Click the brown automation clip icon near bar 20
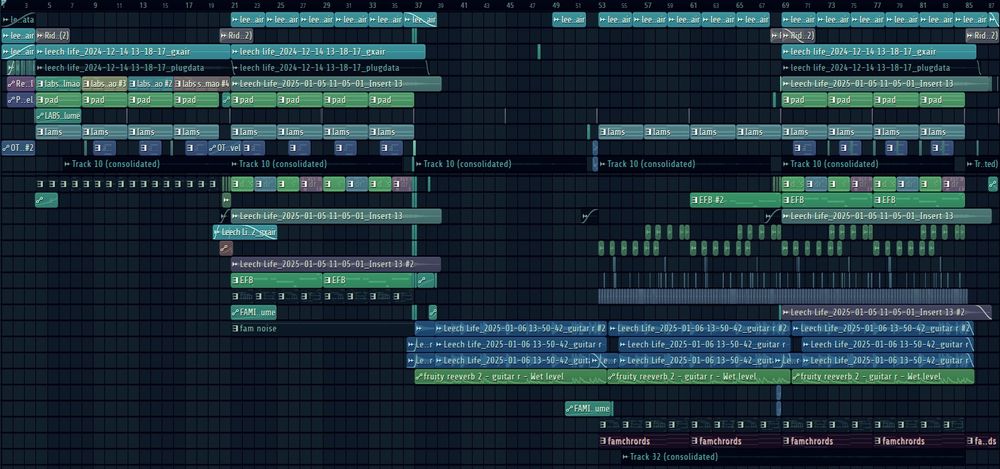1000x469 pixels. (x=226, y=248)
